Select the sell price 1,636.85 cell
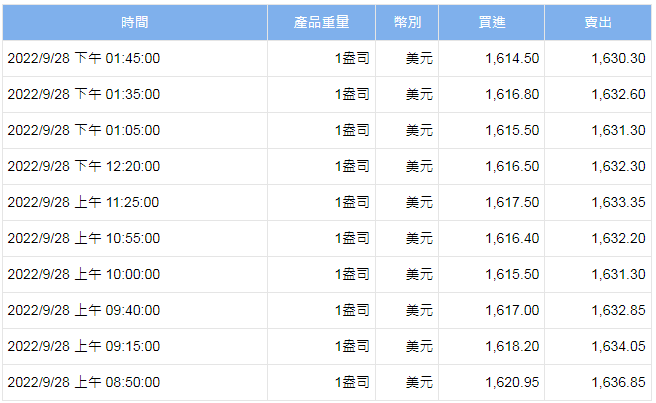The width and height of the screenshot is (656, 403). (619, 382)
